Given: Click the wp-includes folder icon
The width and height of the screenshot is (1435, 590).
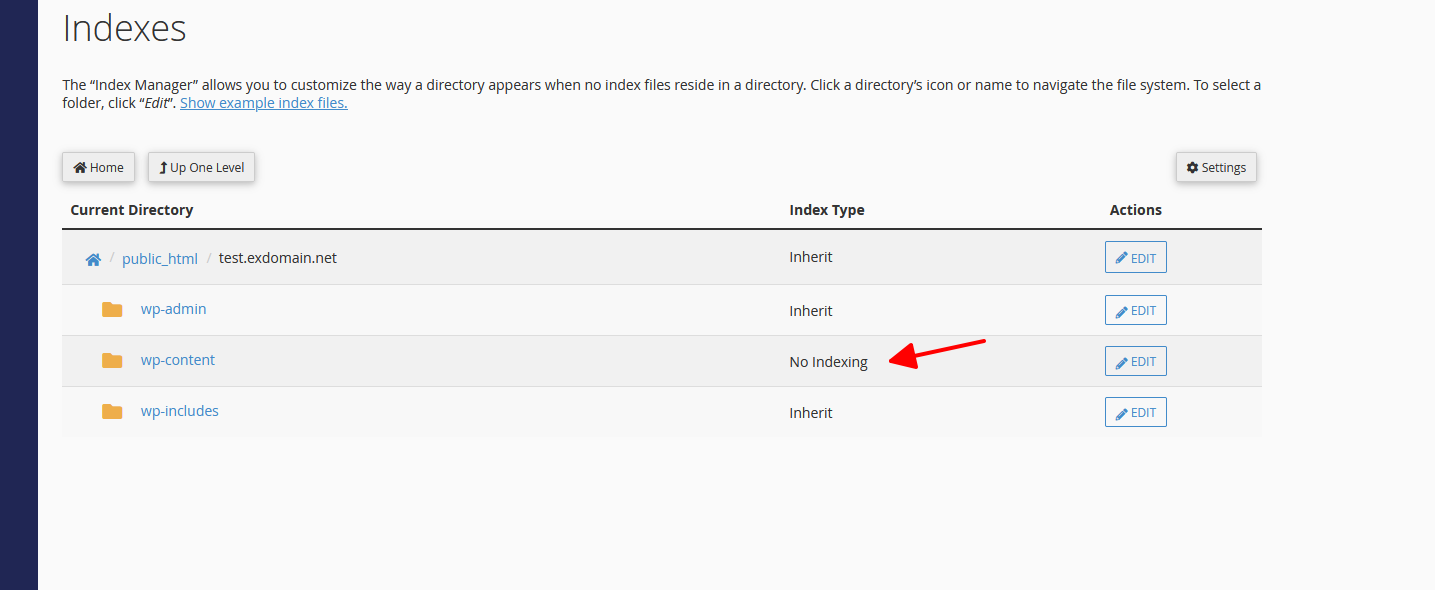Looking at the screenshot, I should pos(112,412).
